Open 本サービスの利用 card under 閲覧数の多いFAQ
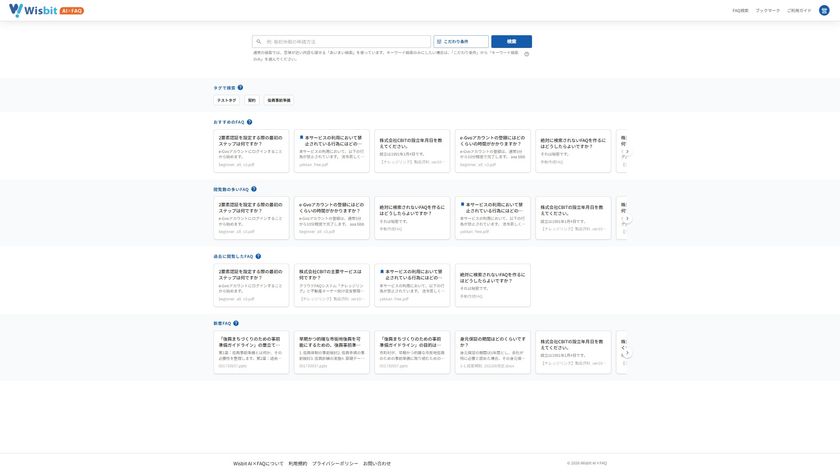This screenshot has height=473, width=840. 493,218
